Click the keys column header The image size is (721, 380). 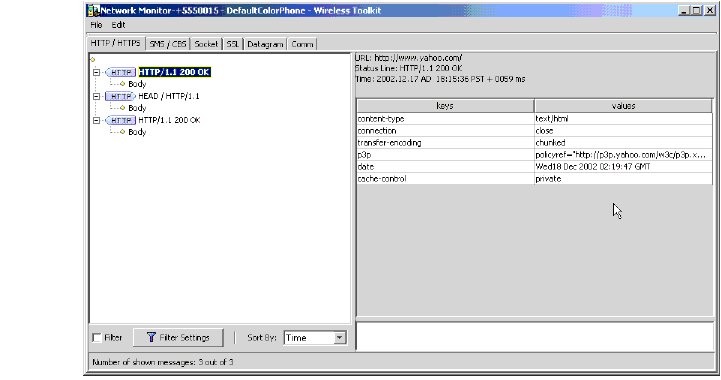445,106
